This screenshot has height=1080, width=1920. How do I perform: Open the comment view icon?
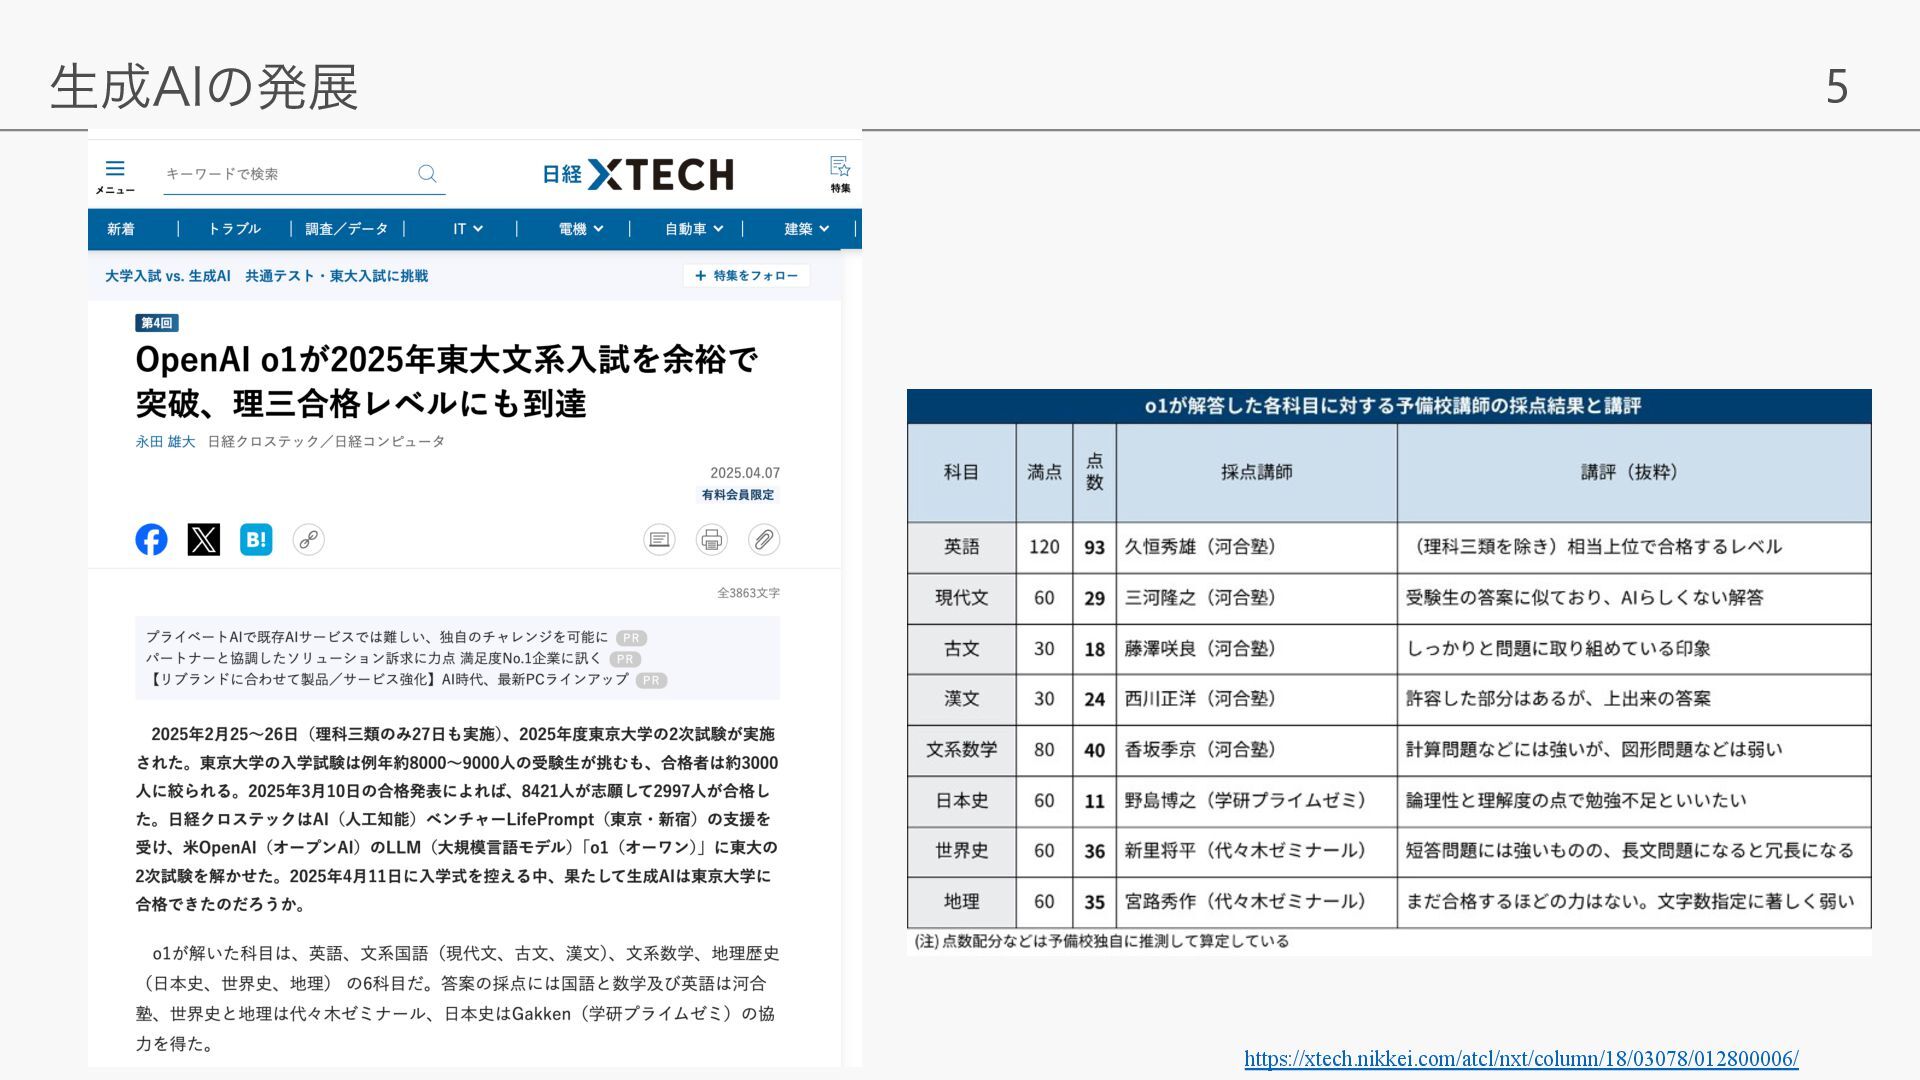click(x=659, y=540)
